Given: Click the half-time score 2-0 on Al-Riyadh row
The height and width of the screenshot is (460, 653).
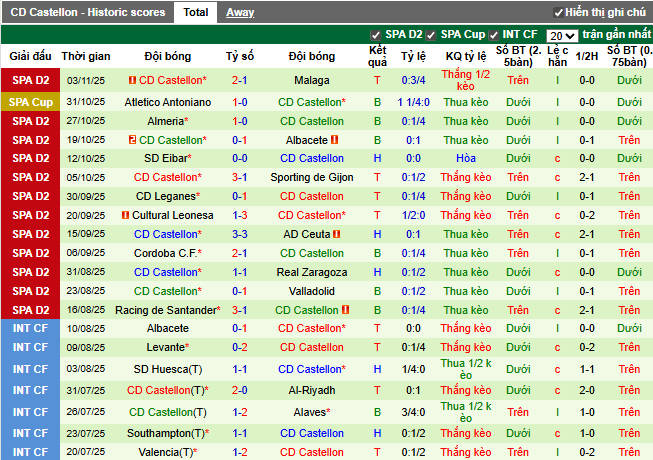Looking at the screenshot, I should pos(586,390).
